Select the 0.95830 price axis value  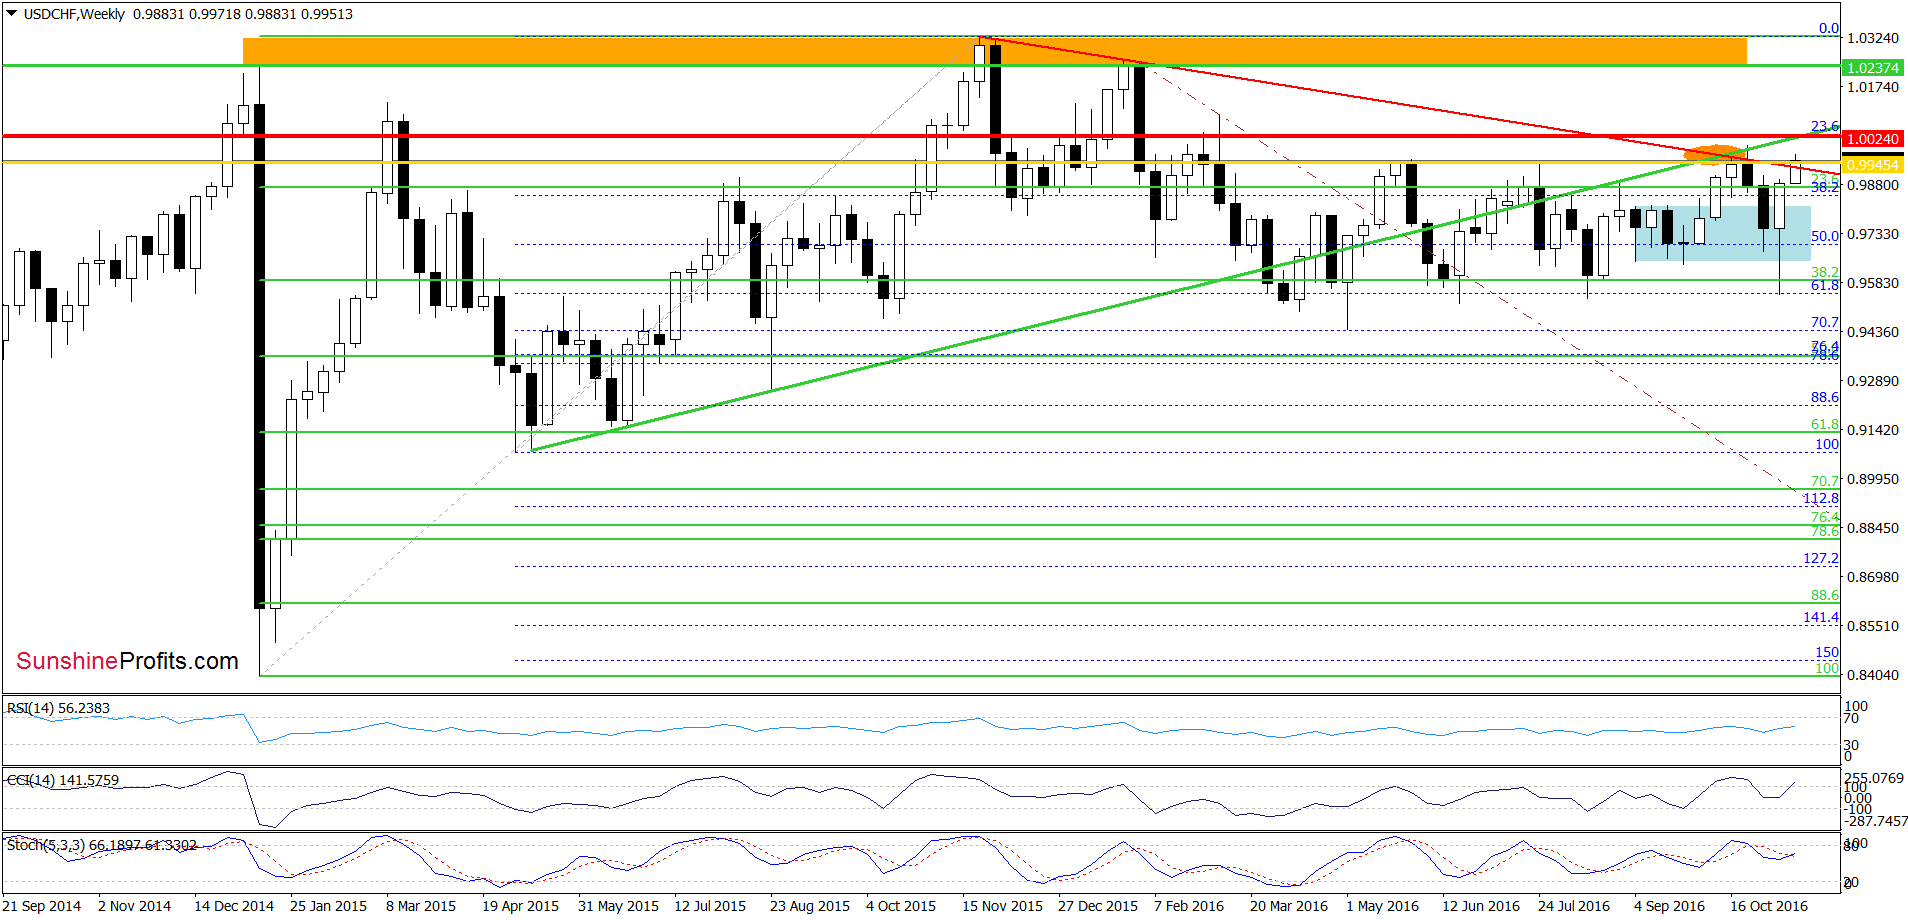pos(1873,283)
